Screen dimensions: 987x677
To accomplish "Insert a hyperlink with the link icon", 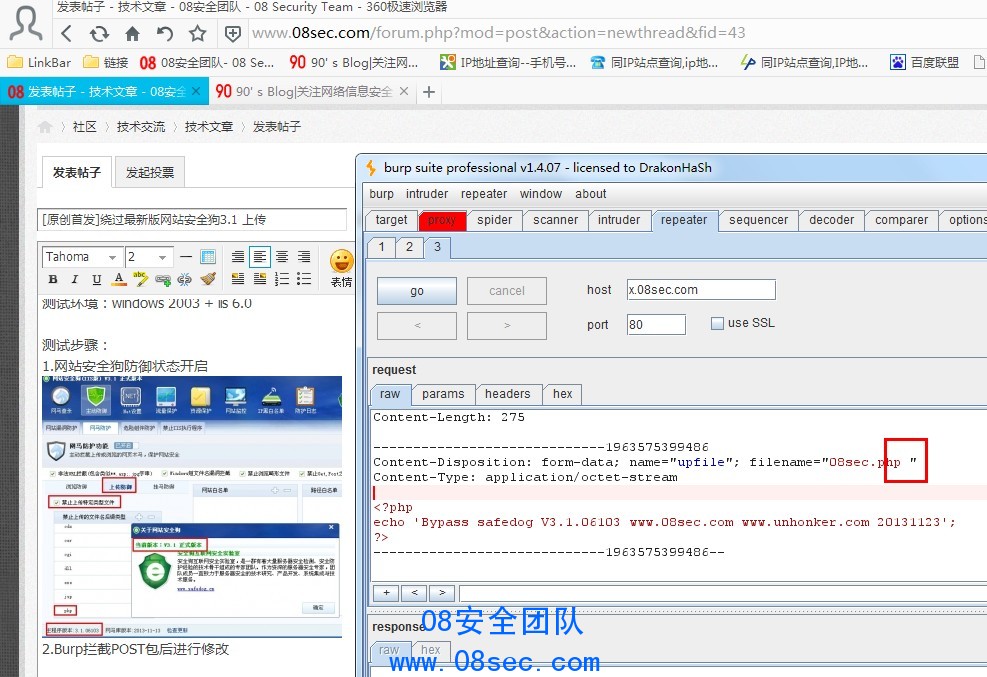I will click(x=163, y=279).
